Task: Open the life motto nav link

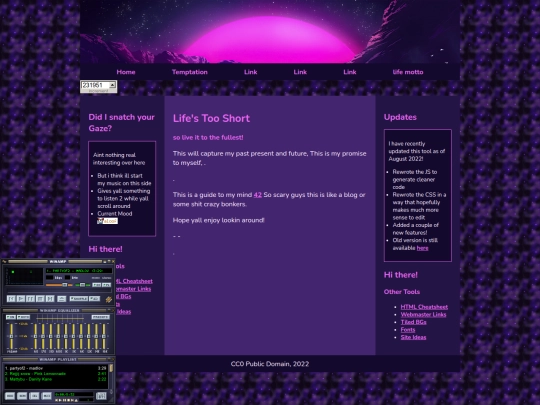Action: click(408, 72)
